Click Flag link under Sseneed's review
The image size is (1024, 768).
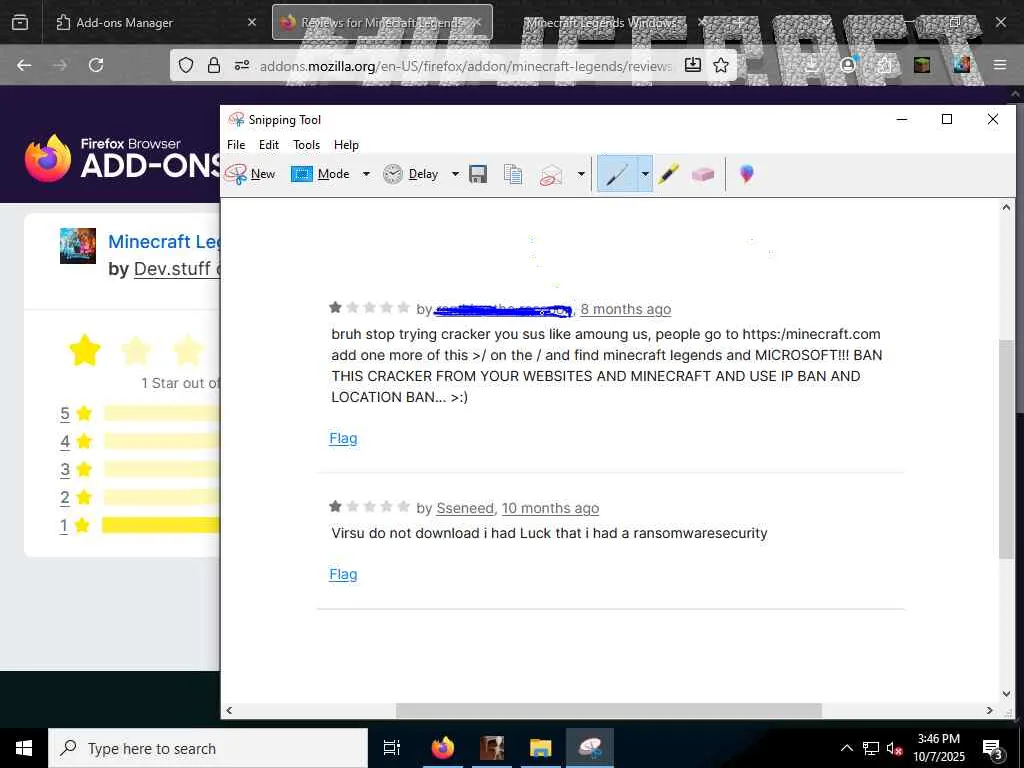click(x=343, y=574)
